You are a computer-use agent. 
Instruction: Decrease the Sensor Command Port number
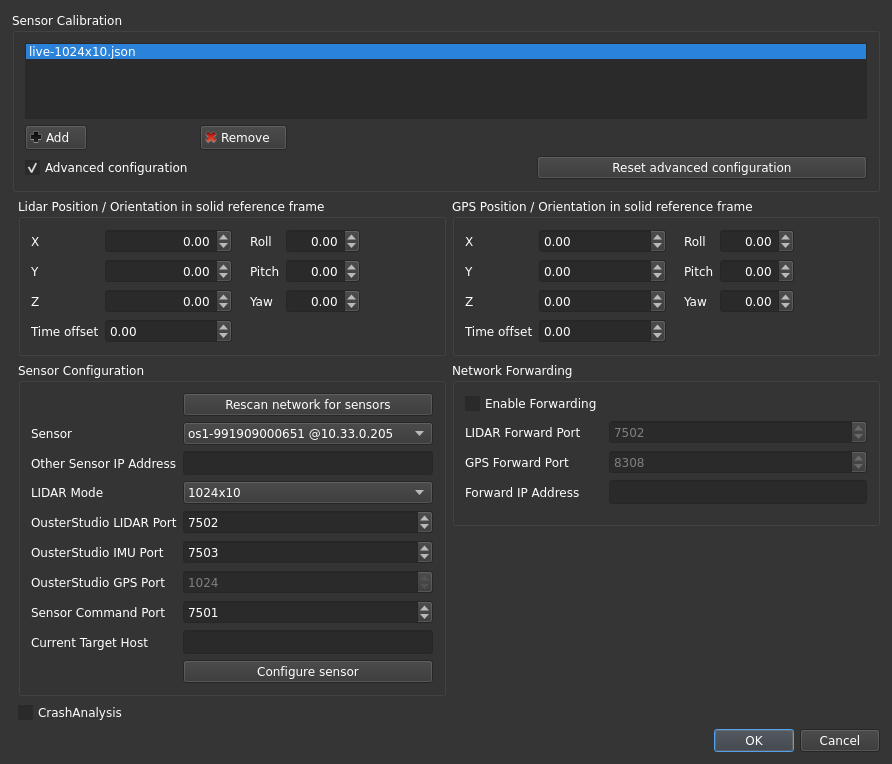(425, 617)
